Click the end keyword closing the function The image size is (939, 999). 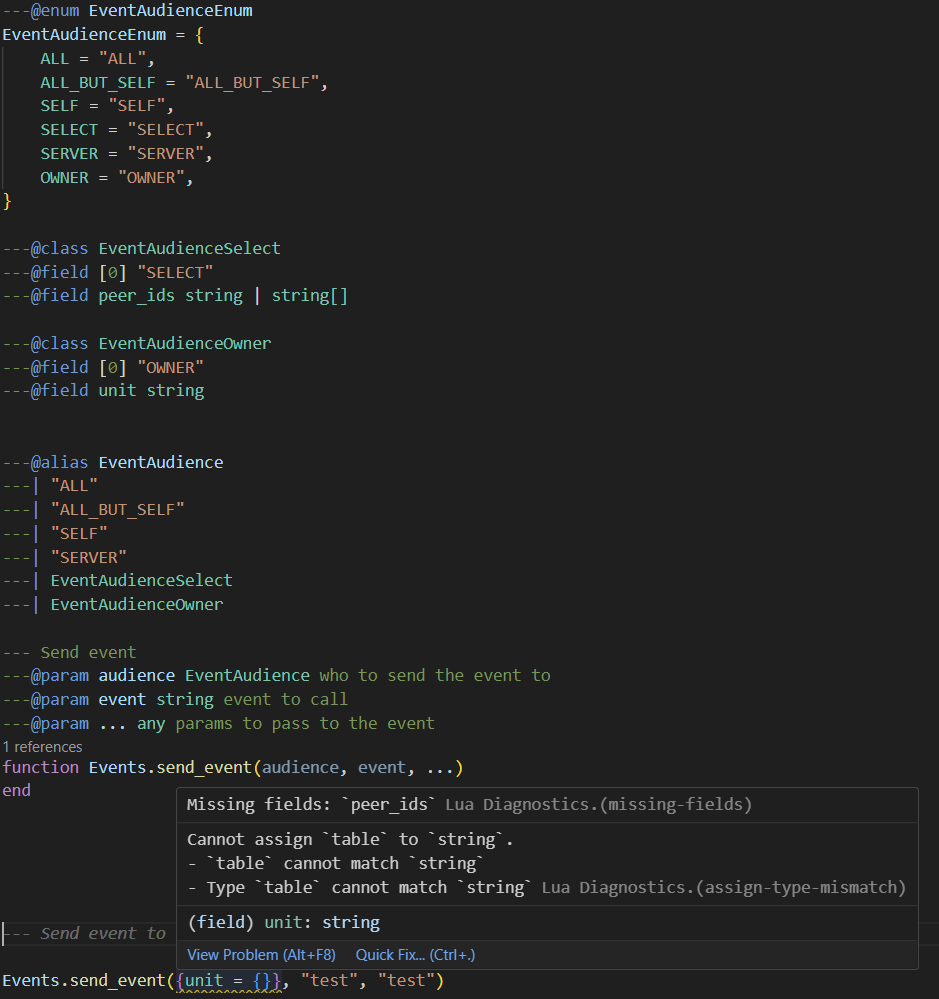click(15, 790)
